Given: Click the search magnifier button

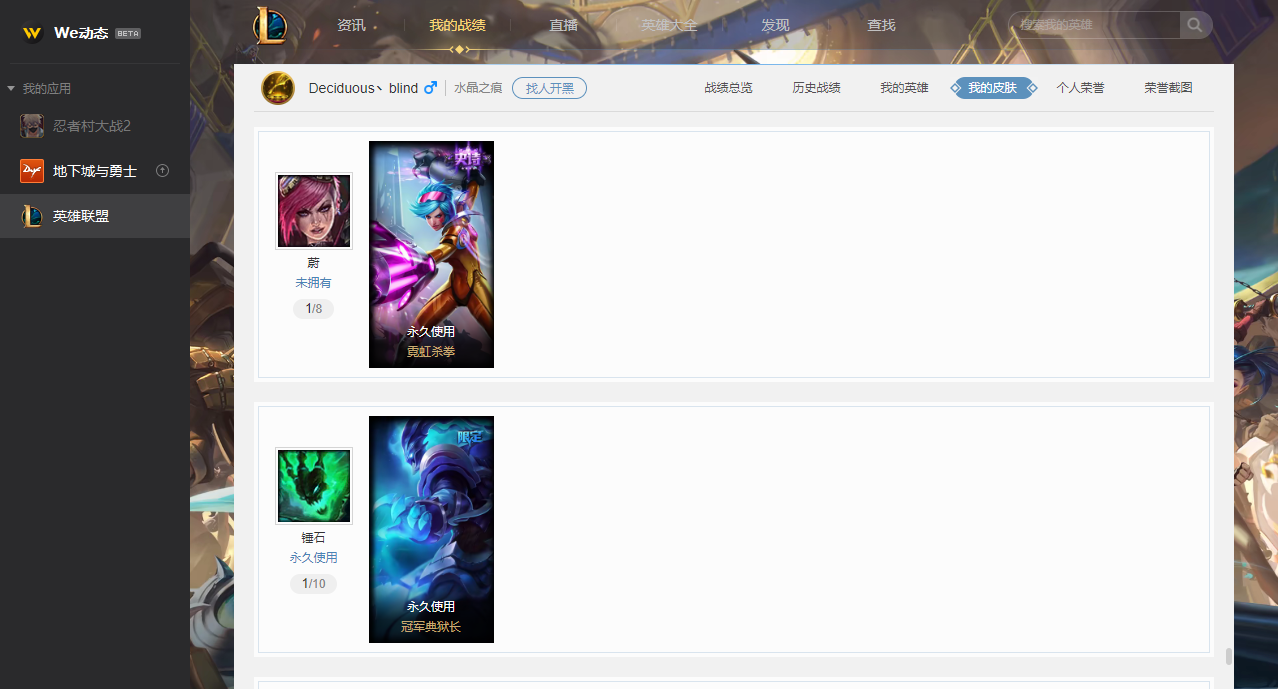Looking at the screenshot, I should pyautogui.click(x=1196, y=25).
